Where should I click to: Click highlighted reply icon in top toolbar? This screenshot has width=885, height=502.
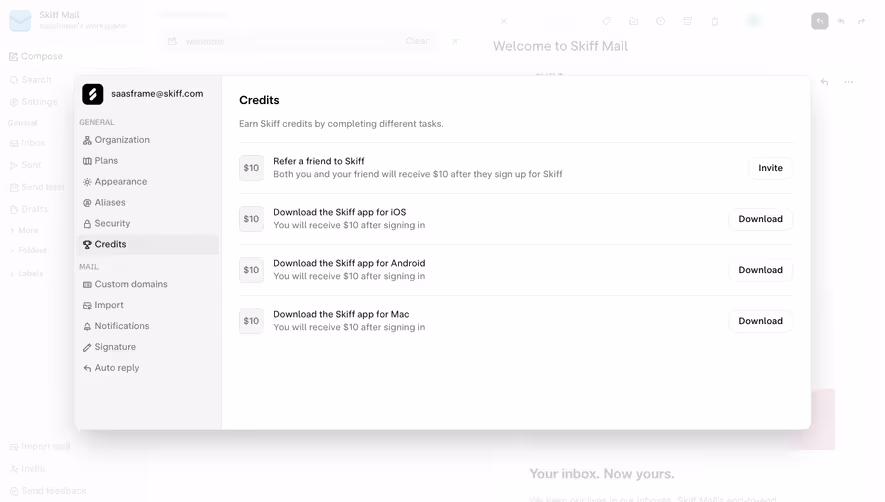click(x=820, y=21)
